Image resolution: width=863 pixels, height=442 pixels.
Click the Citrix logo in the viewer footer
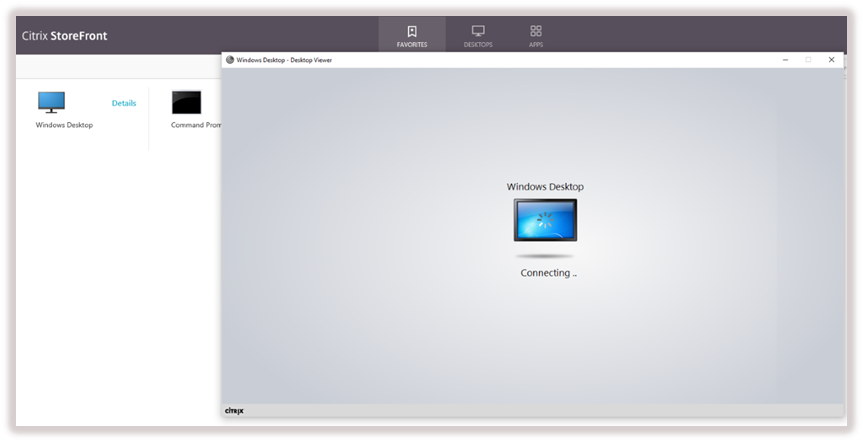point(234,411)
